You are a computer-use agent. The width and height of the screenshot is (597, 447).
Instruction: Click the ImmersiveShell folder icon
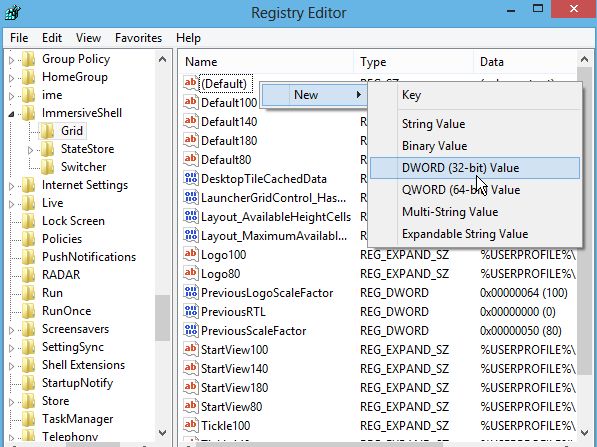[29, 113]
